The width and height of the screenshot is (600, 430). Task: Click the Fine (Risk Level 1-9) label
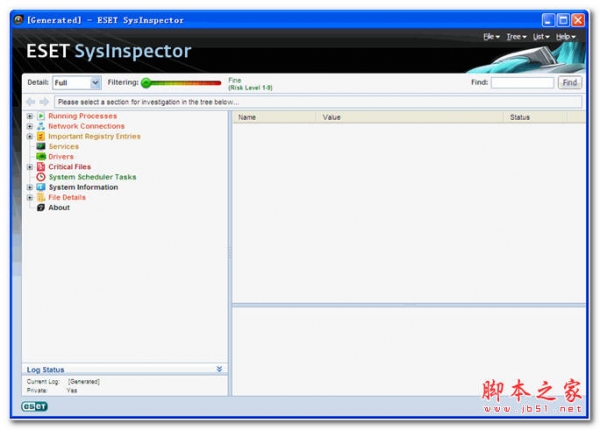click(x=250, y=84)
